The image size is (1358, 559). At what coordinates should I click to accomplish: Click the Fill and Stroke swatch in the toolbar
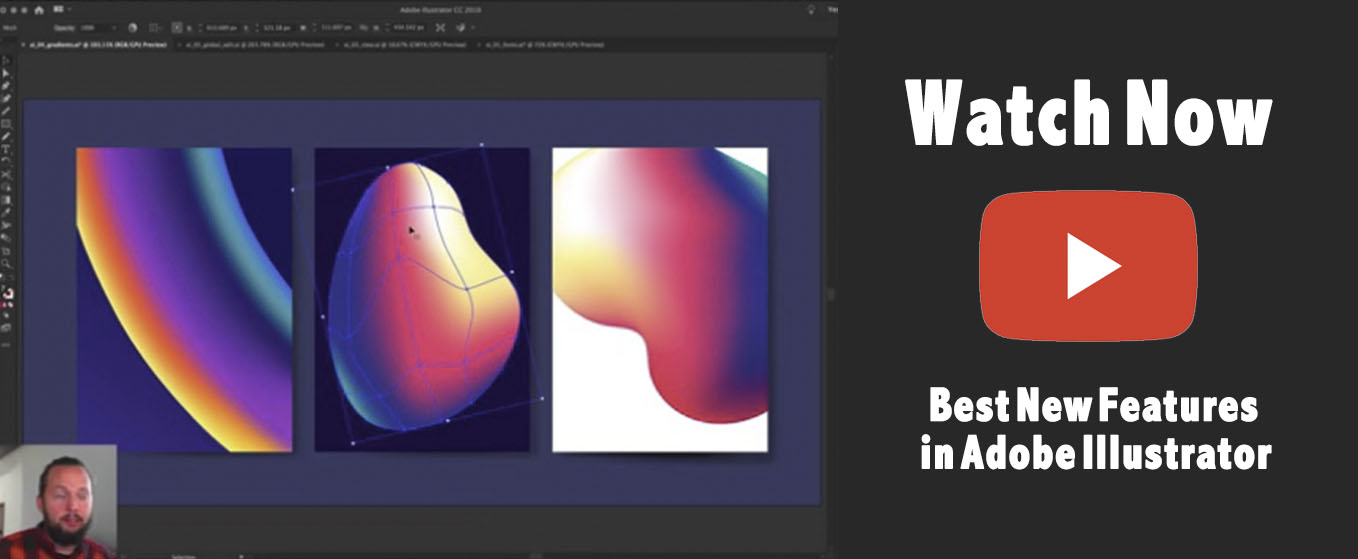click(7, 295)
